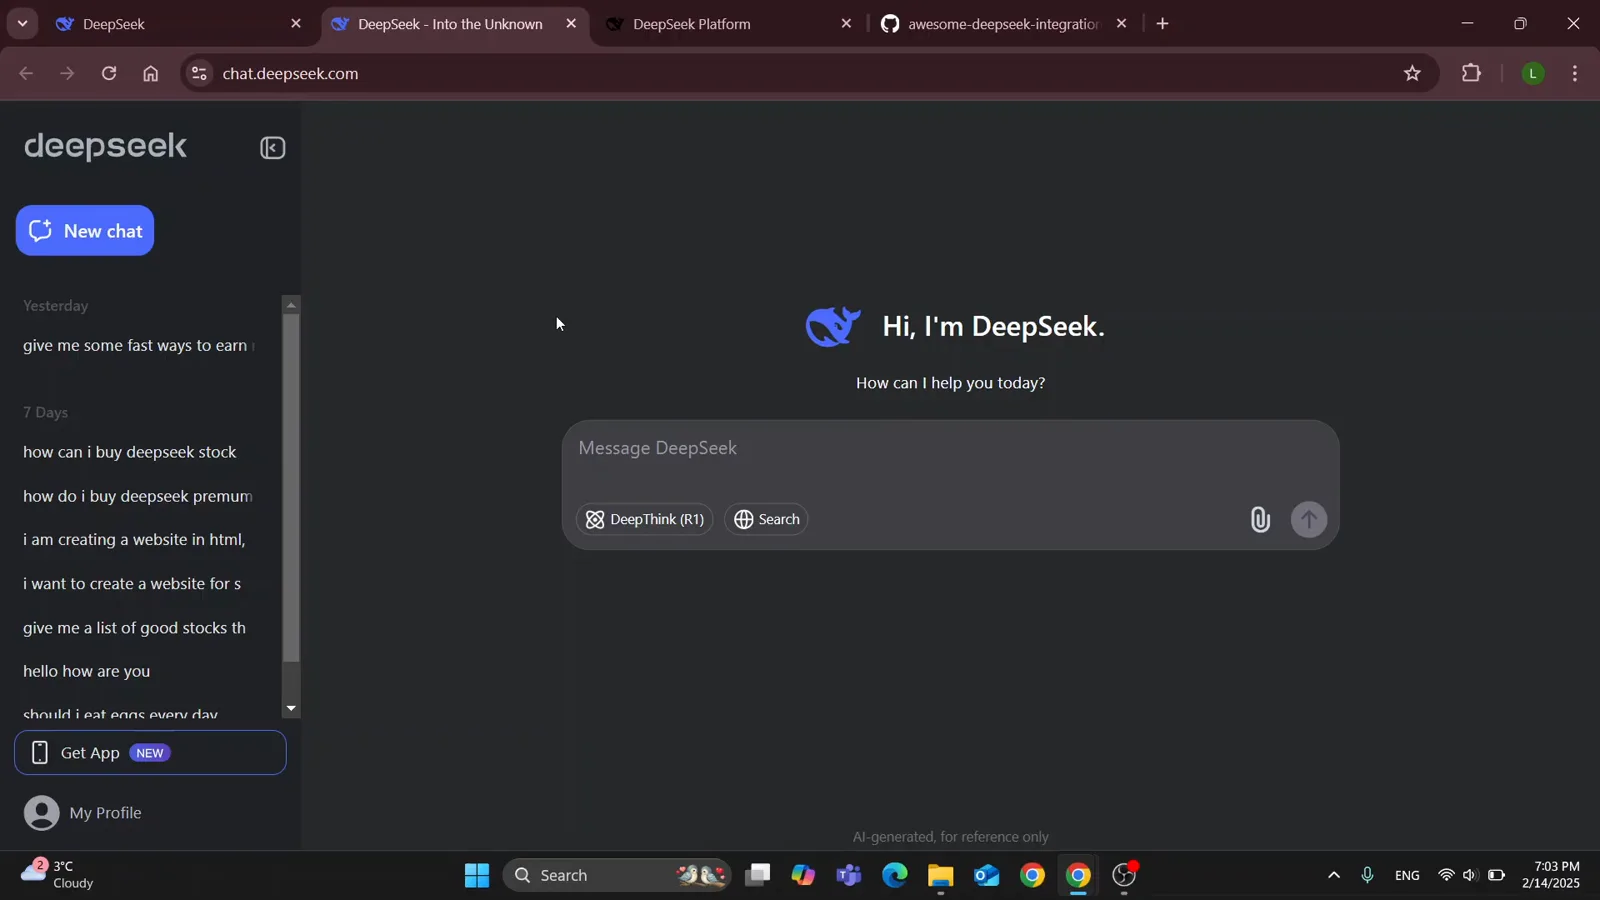Image resolution: width=1600 pixels, height=900 pixels.
Task: Open browser Extensions menu
Action: point(1471,73)
